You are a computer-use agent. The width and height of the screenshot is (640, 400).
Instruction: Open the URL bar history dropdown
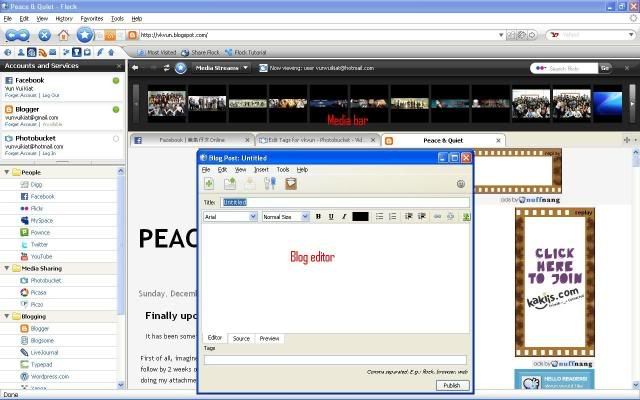point(501,35)
